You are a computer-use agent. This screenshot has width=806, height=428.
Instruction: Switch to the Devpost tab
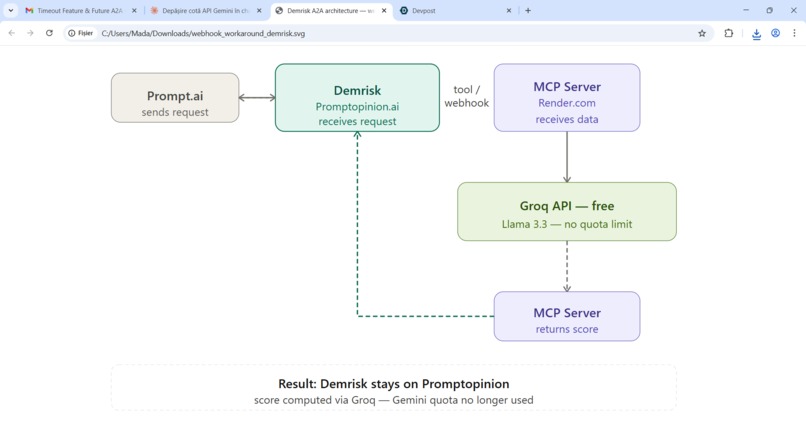455,10
